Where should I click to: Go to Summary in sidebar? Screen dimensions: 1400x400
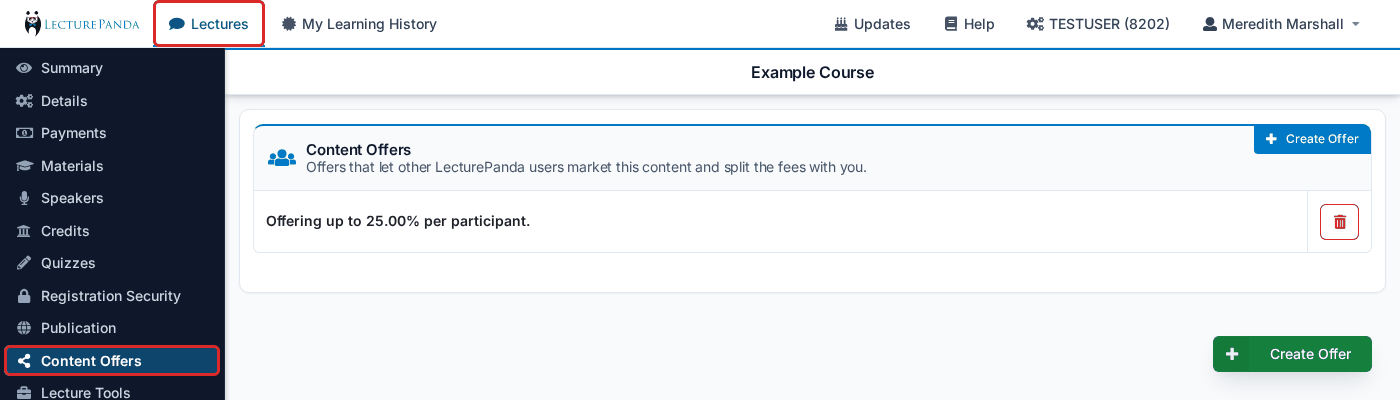click(112, 68)
